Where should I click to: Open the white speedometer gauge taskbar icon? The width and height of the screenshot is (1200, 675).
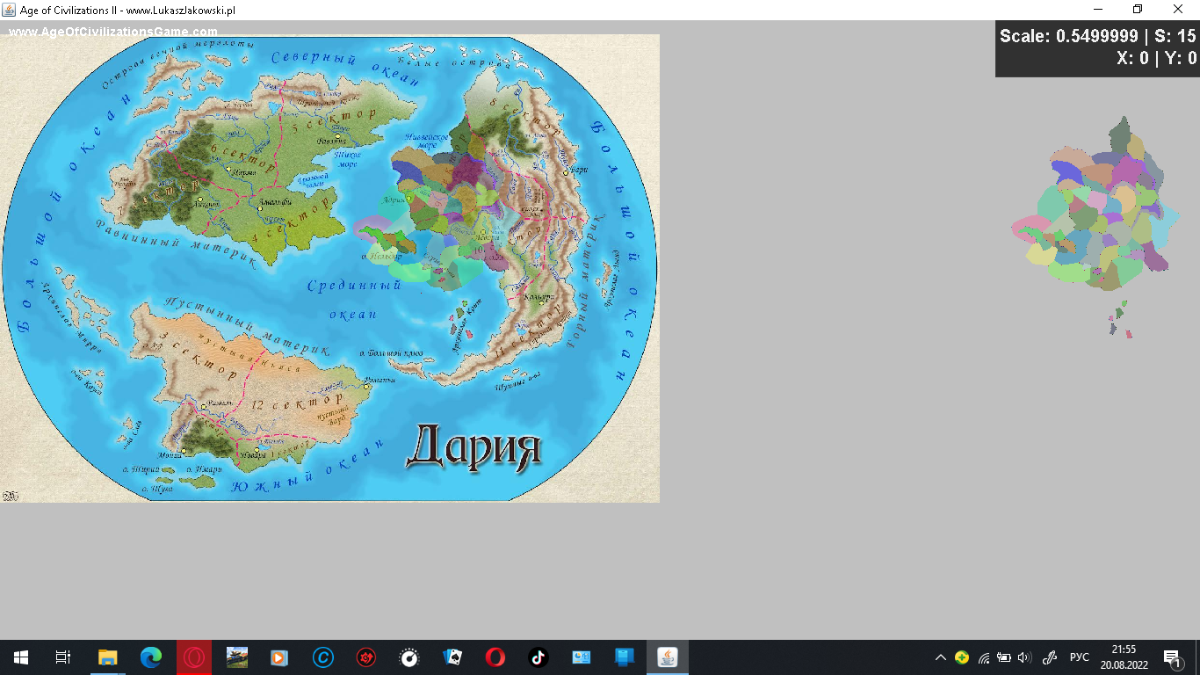click(409, 657)
